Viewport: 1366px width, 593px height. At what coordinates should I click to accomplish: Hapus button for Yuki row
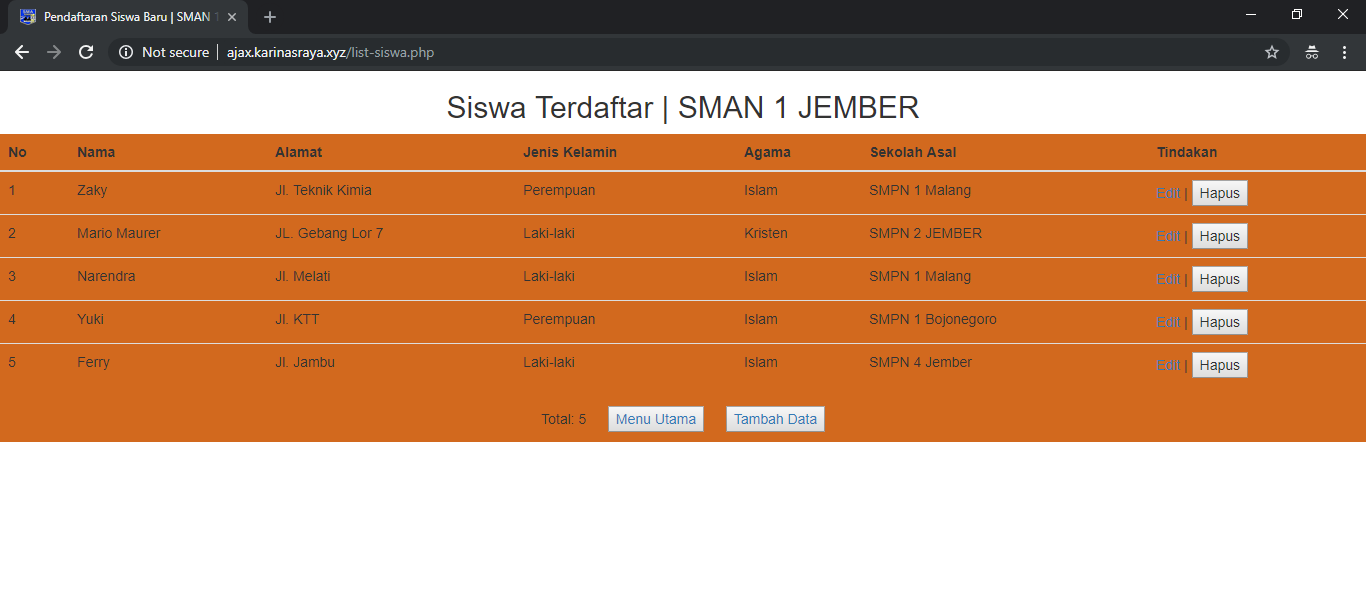(1219, 322)
